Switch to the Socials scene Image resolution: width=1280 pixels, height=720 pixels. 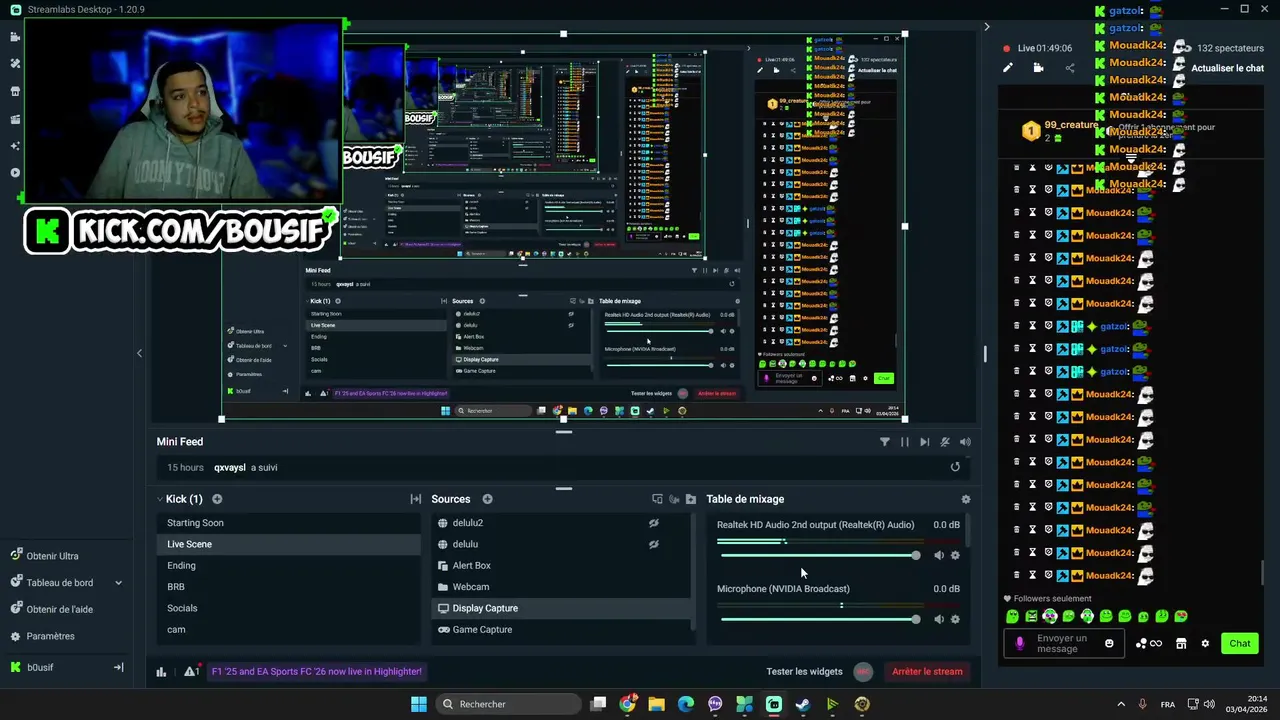288,608
